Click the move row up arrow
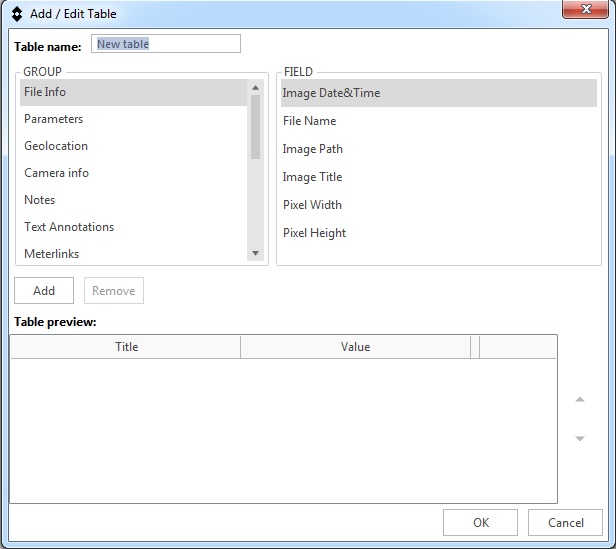 click(x=579, y=400)
